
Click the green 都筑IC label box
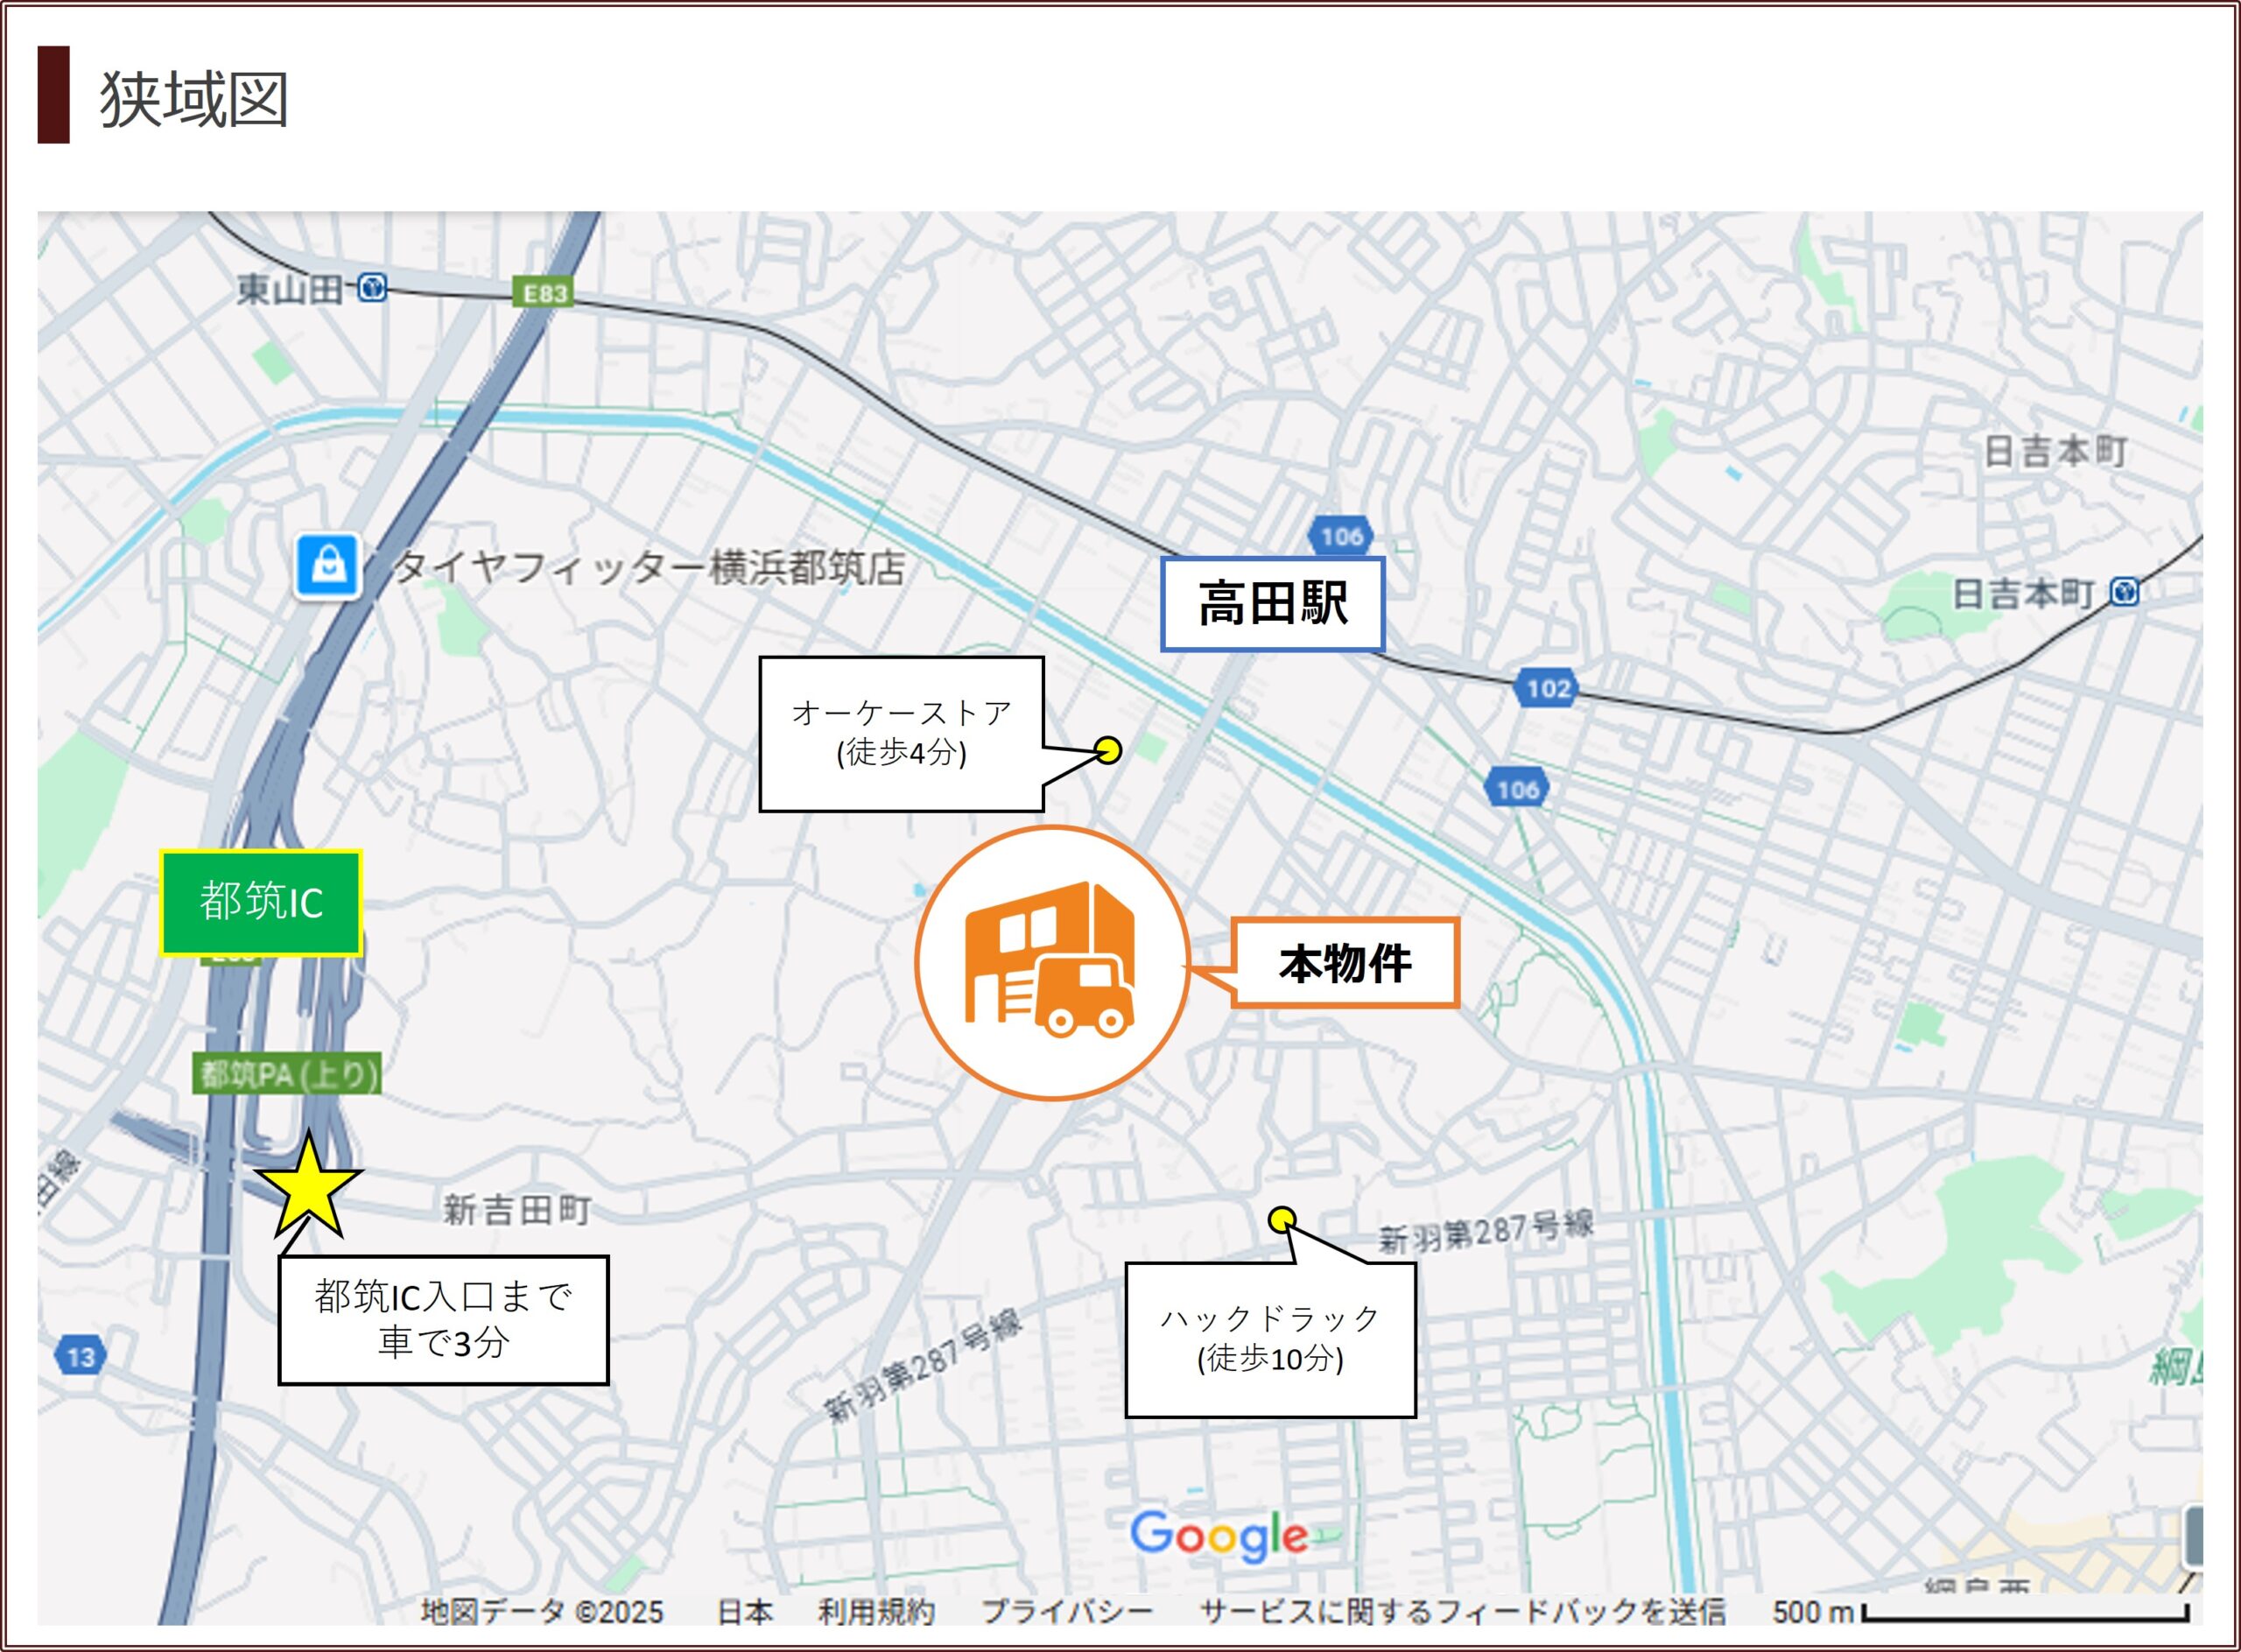261,903
